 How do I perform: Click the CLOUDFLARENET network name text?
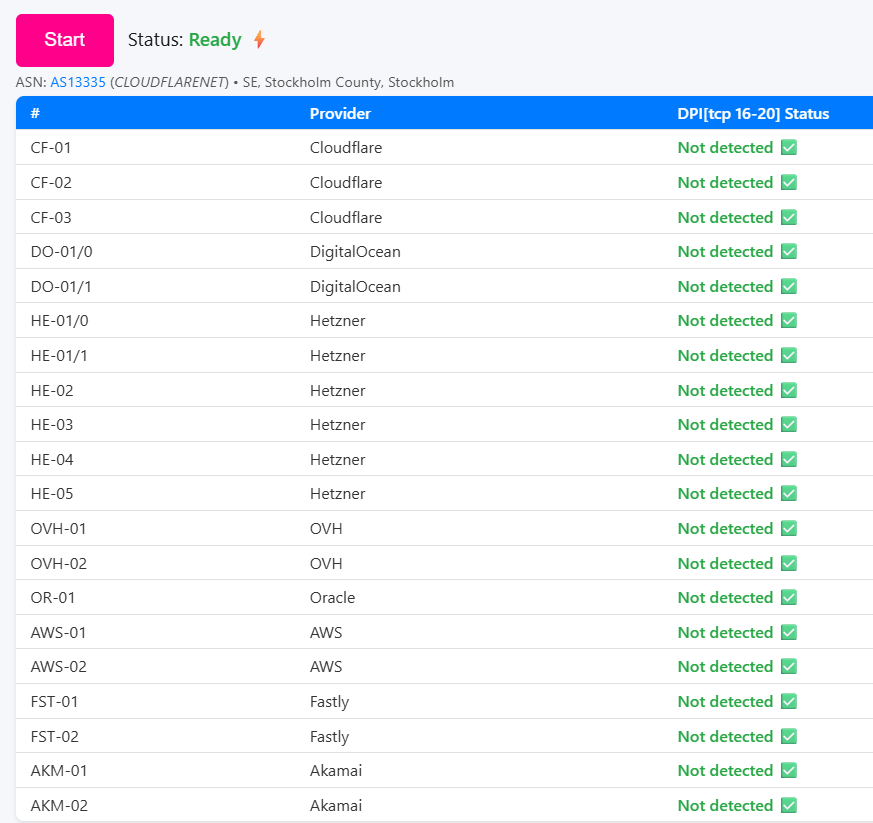pyautogui.click(x=169, y=82)
